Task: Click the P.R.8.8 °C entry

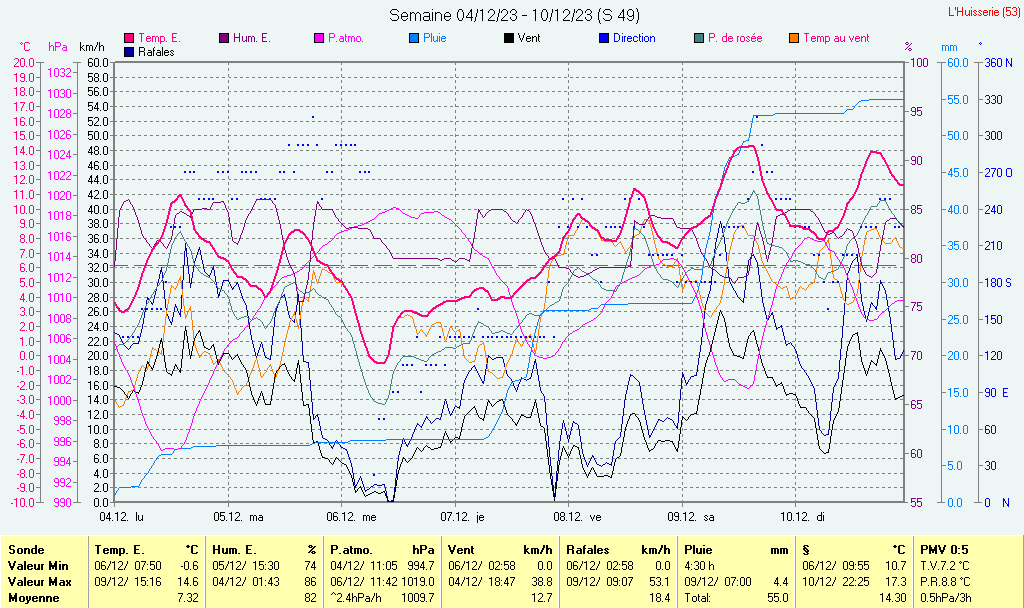Action: (946, 581)
